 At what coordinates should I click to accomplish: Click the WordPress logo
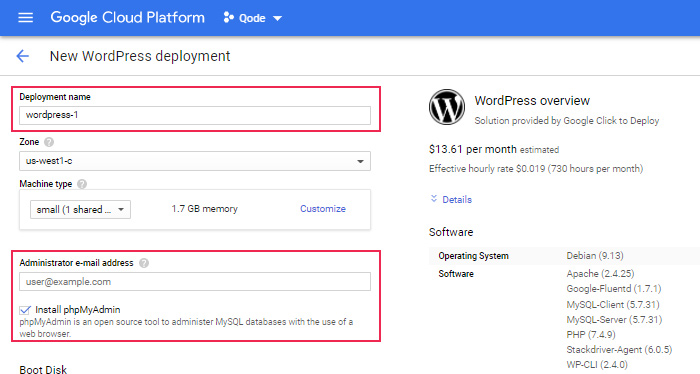click(447, 107)
